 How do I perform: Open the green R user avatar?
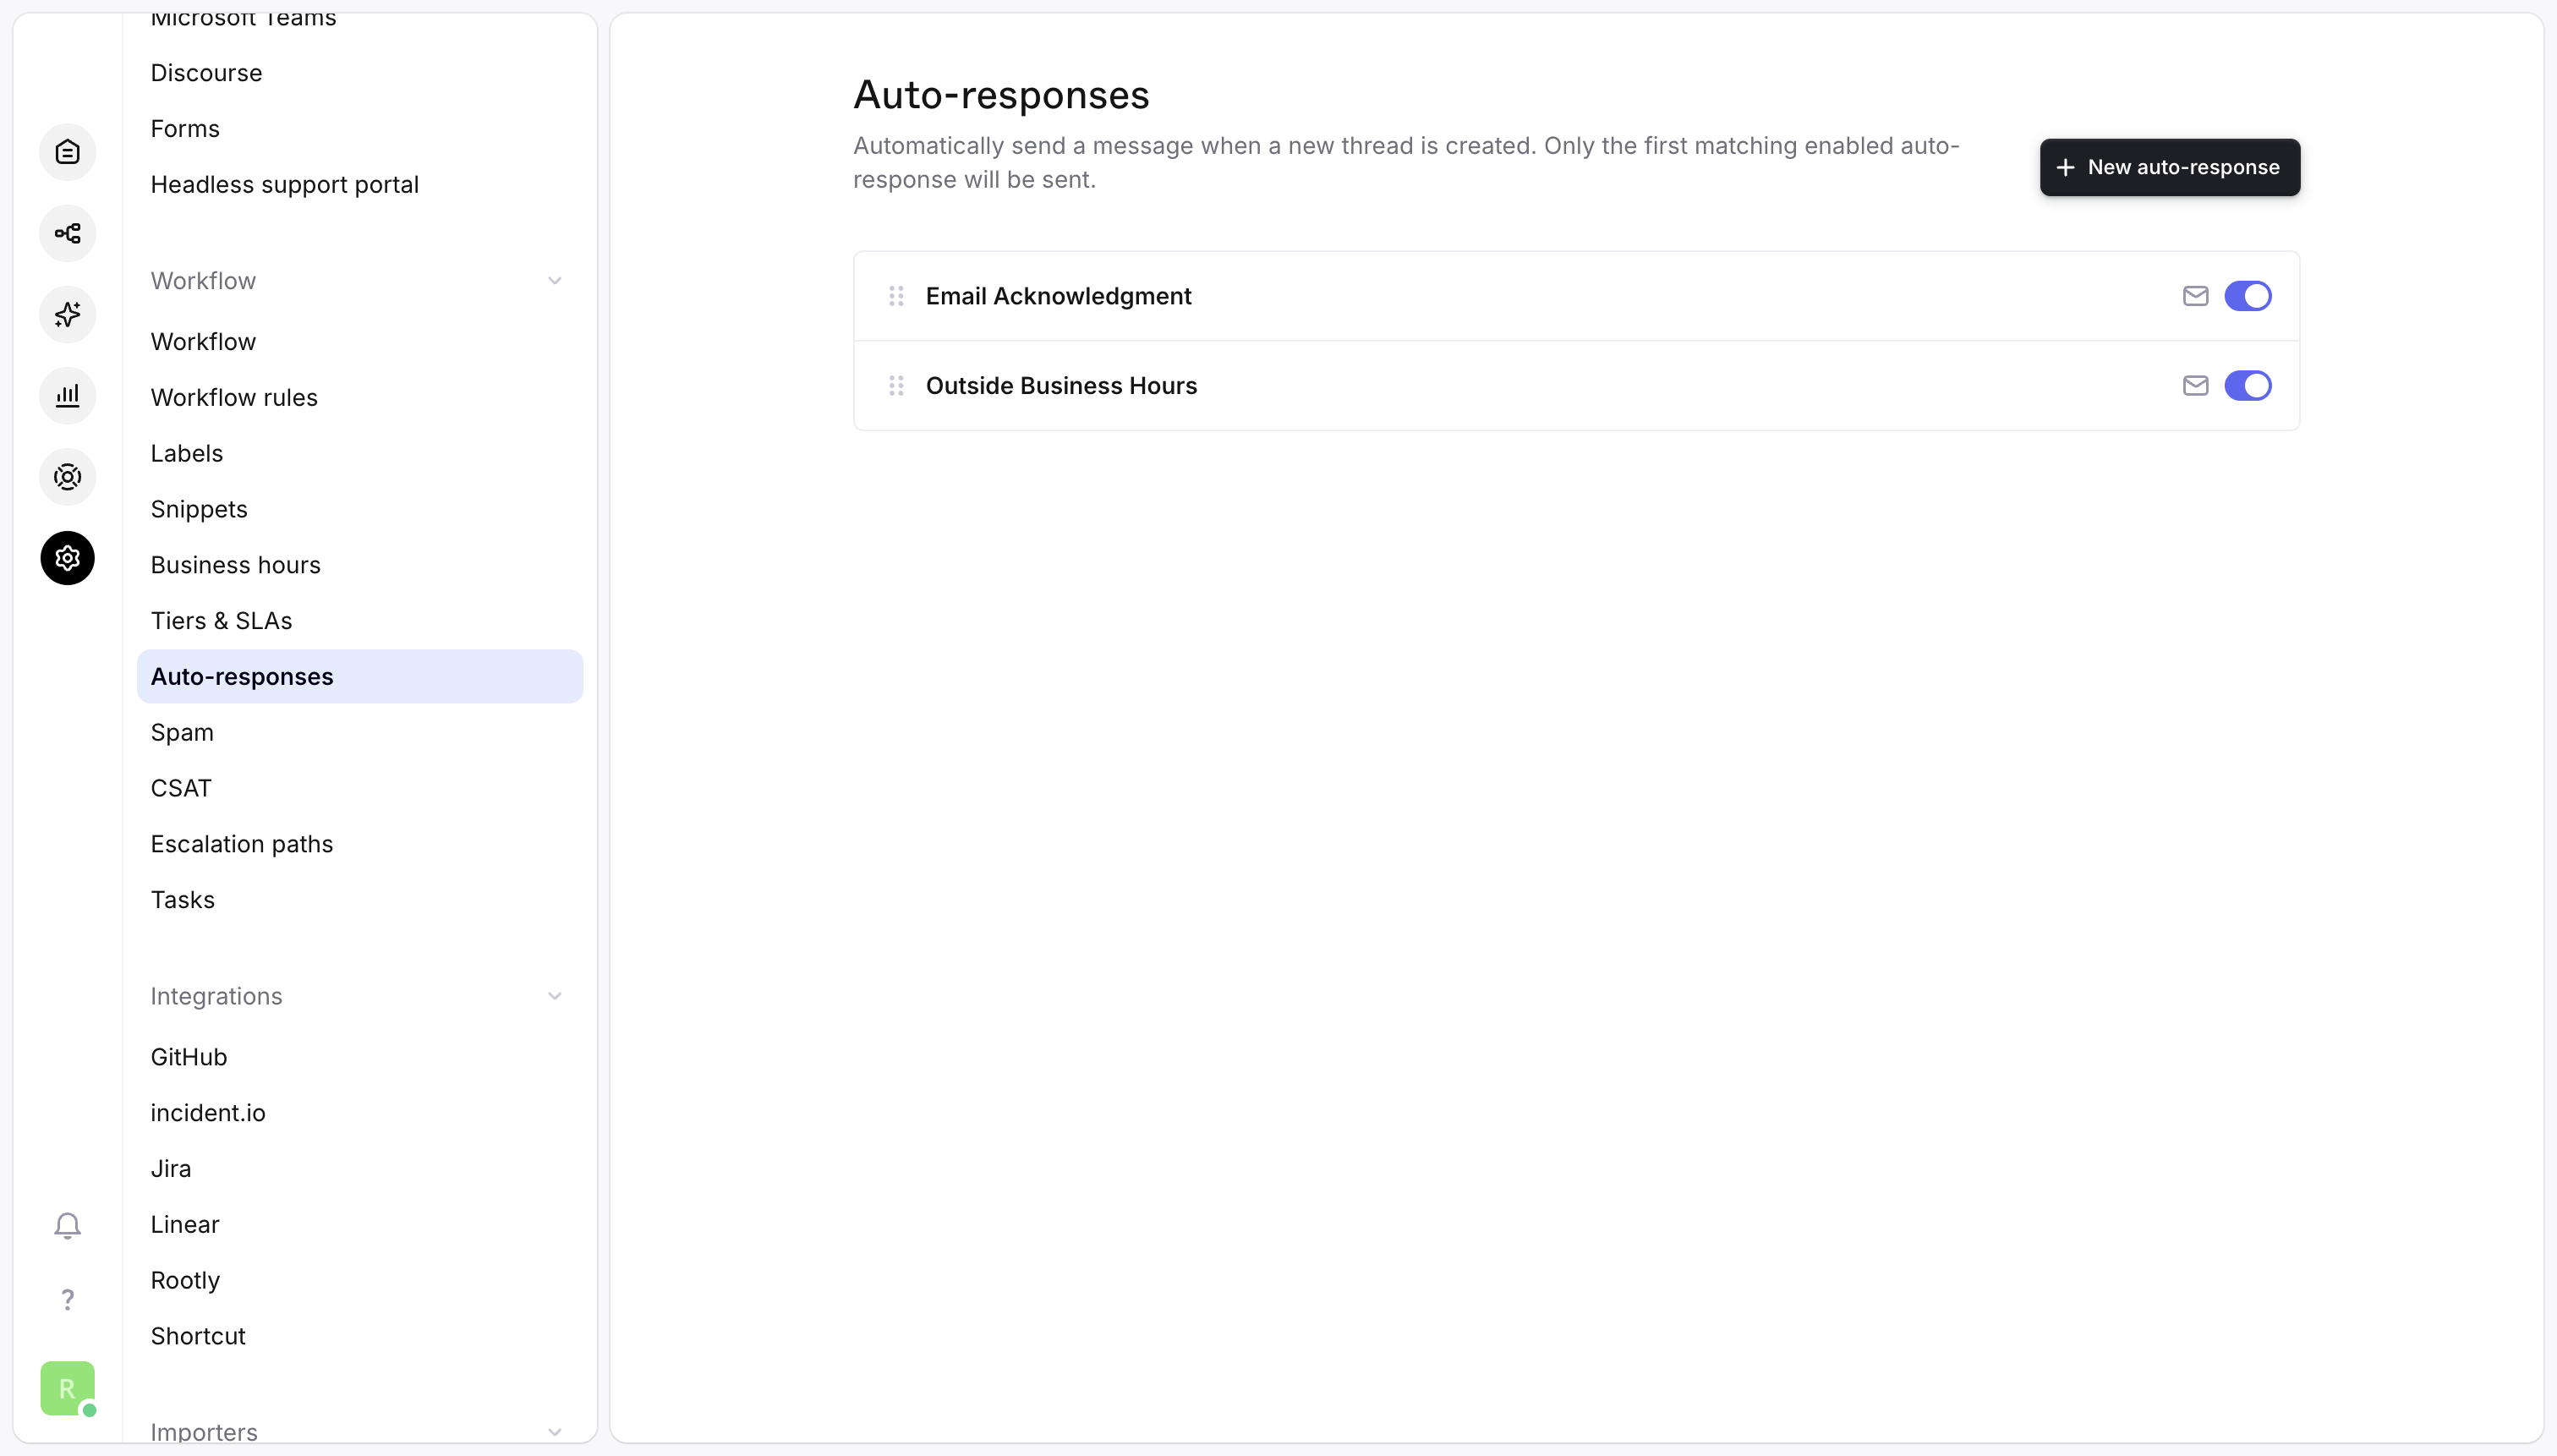[x=67, y=1388]
